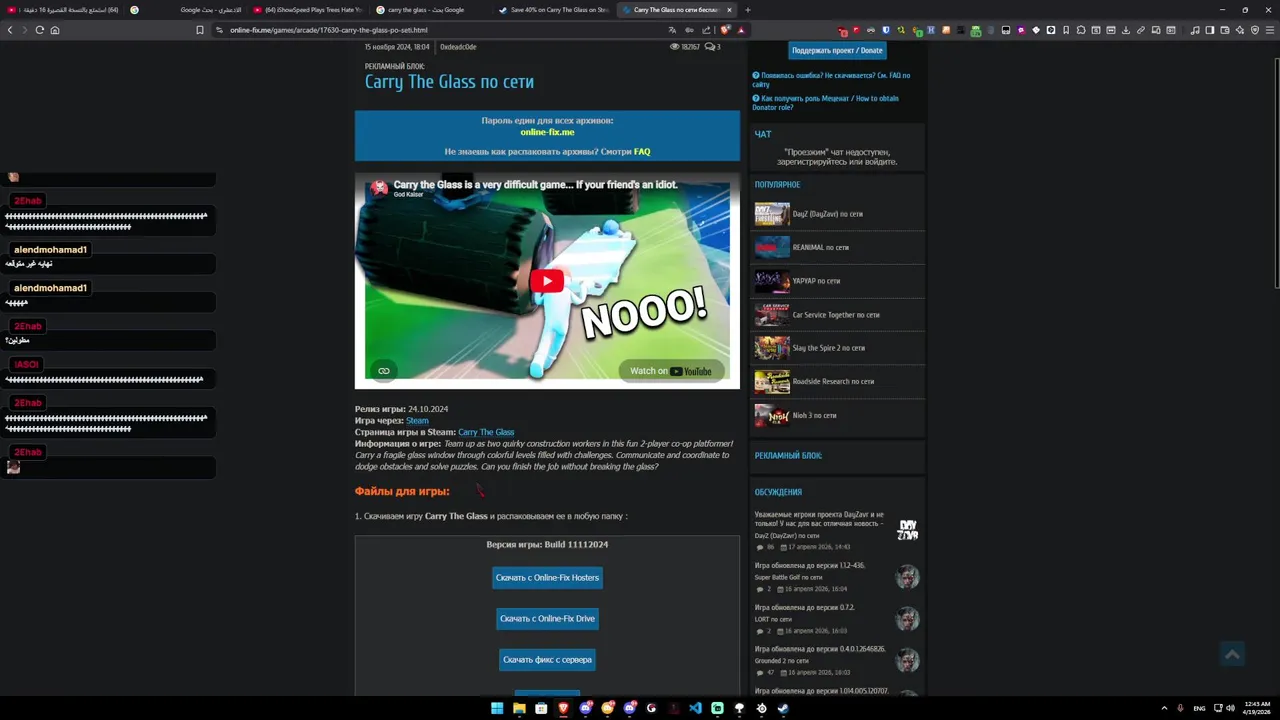Image resolution: width=1280 pixels, height=720 pixels.
Task: Click the taskbar volume speaker icon
Action: pyautogui.click(x=1230, y=708)
